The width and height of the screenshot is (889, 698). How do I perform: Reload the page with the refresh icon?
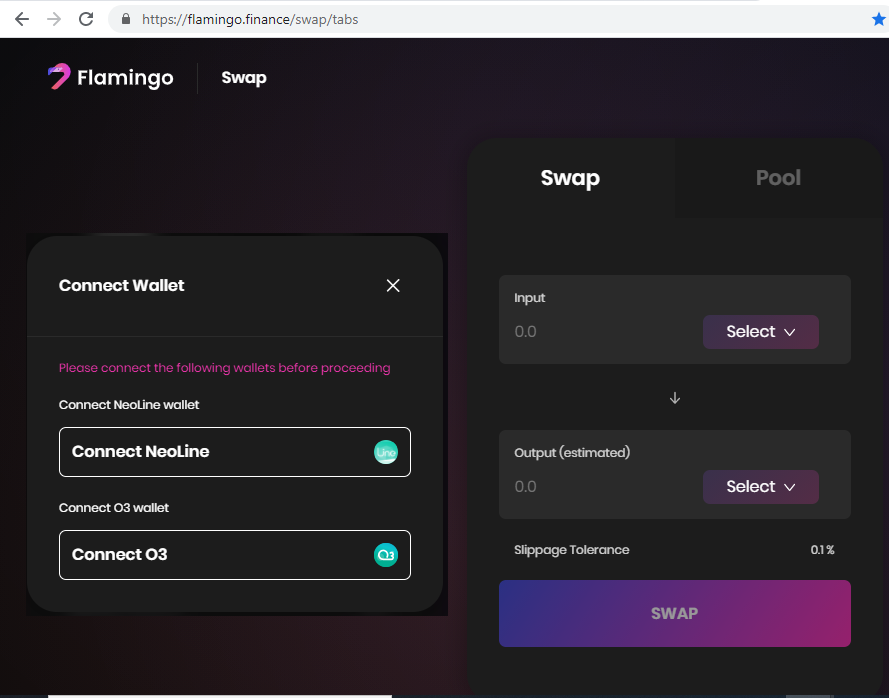click(x=86, y=19)
